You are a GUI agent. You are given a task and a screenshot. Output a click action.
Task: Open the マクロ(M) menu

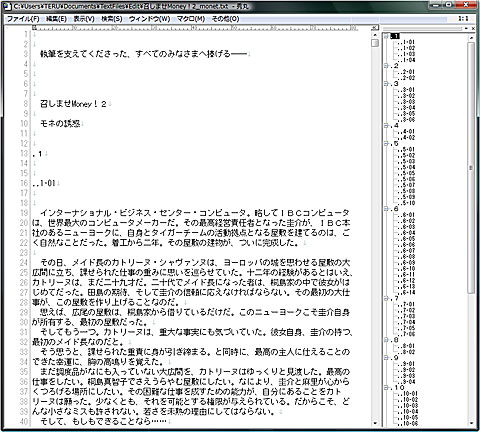click(x=190, y=19)
